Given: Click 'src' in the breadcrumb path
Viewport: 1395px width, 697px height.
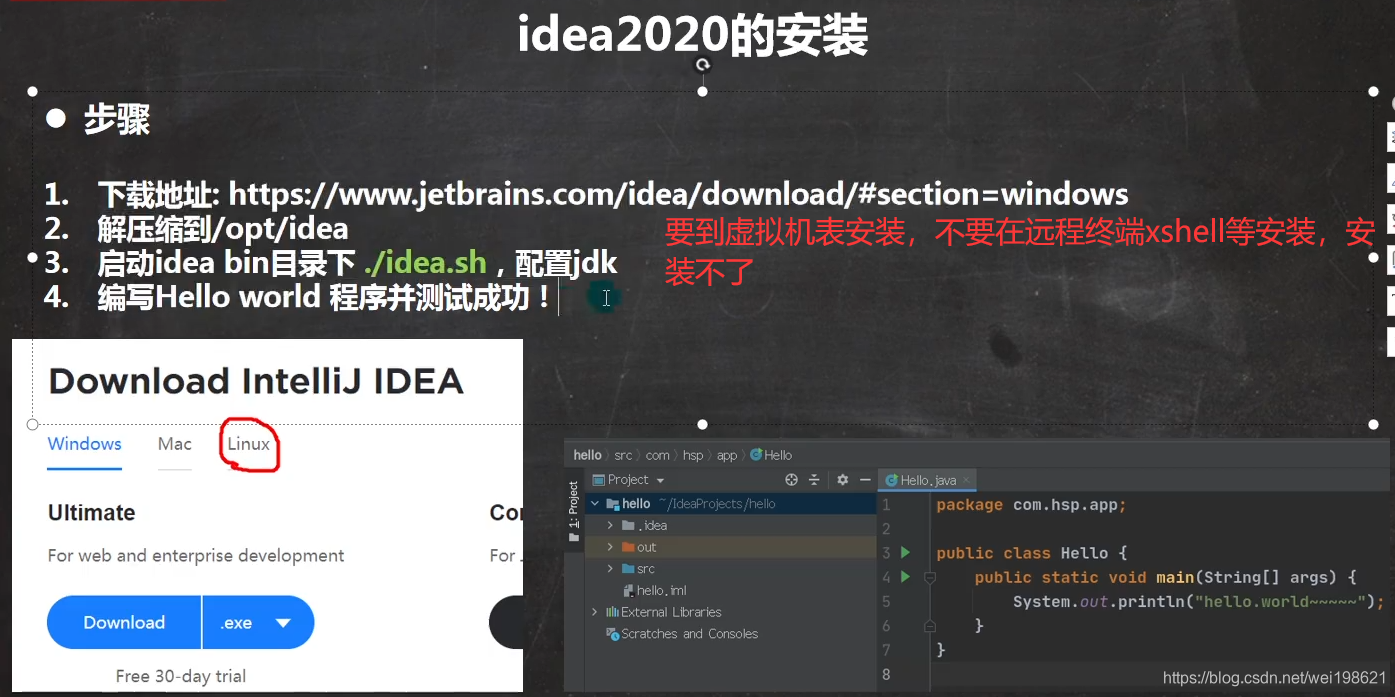Looking at the screenshot, I should [623, 455].
